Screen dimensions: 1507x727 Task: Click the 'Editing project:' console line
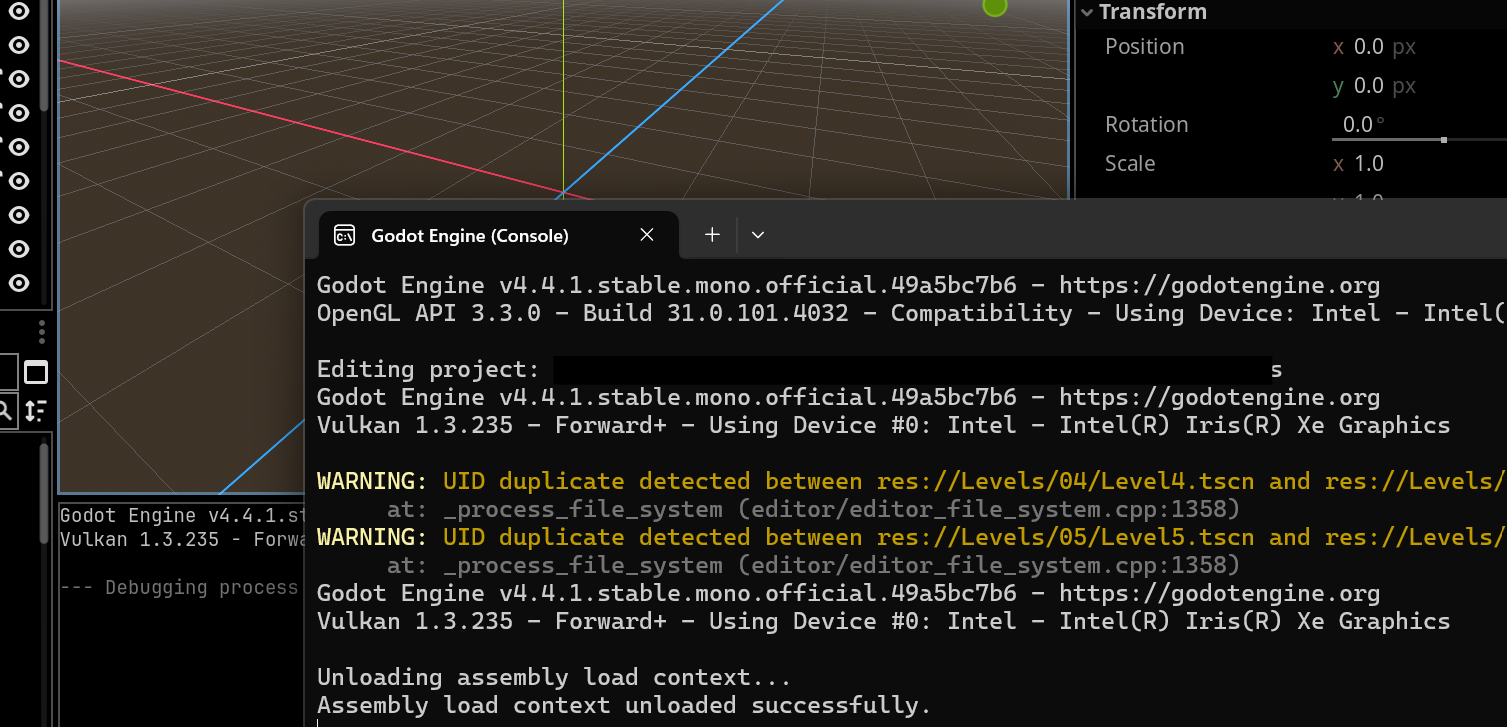point(800,369)
